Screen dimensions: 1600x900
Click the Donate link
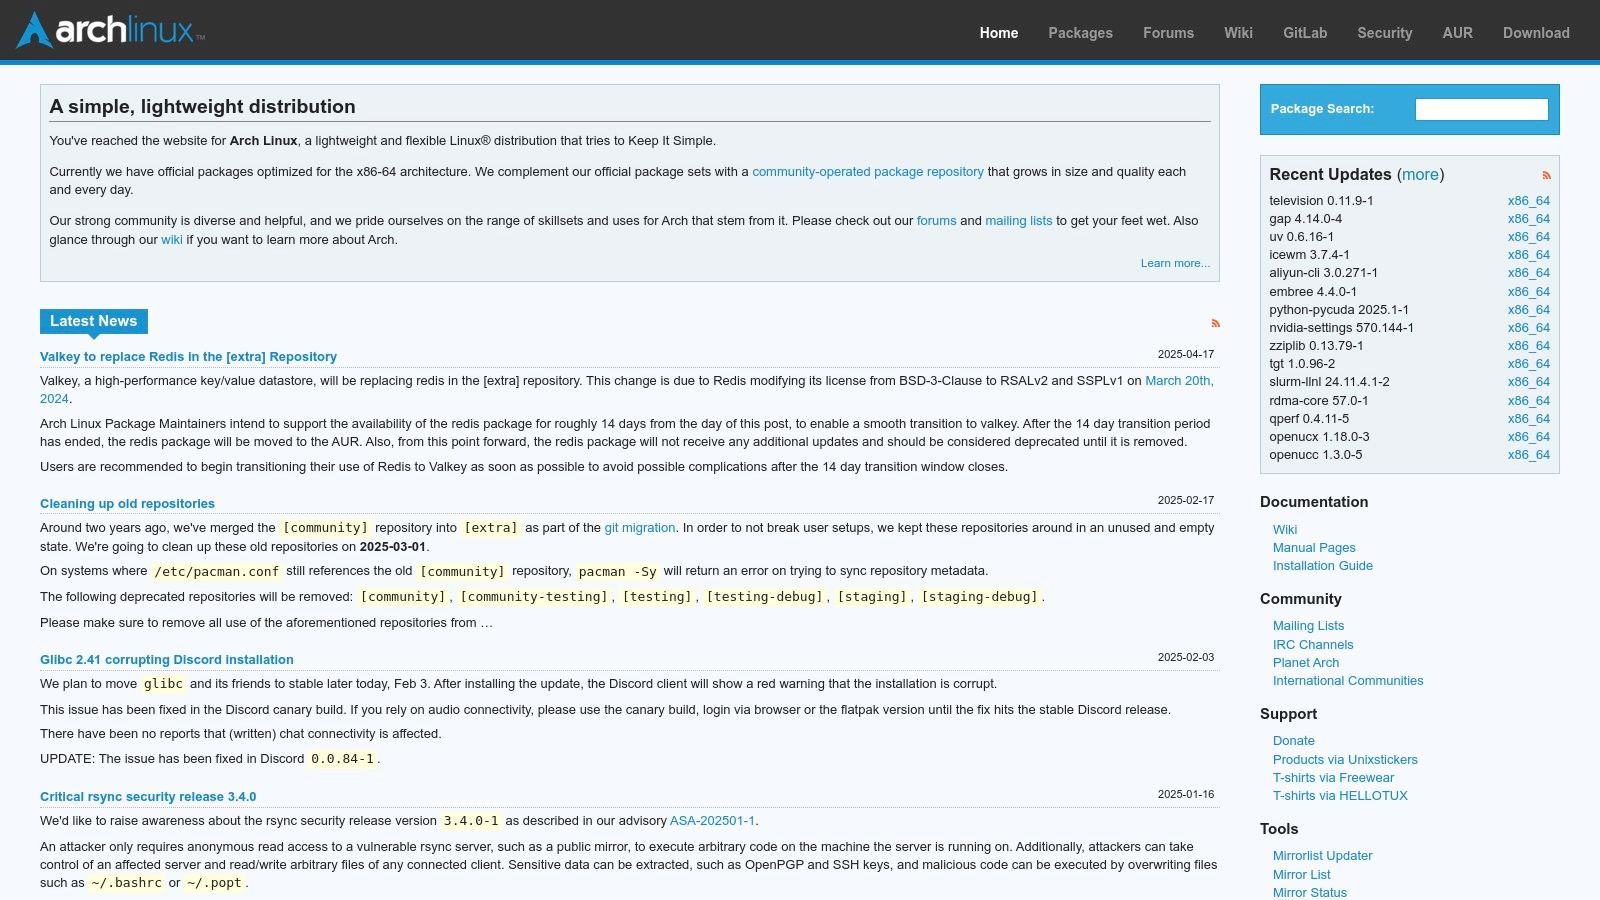[x=1293, y=741]
